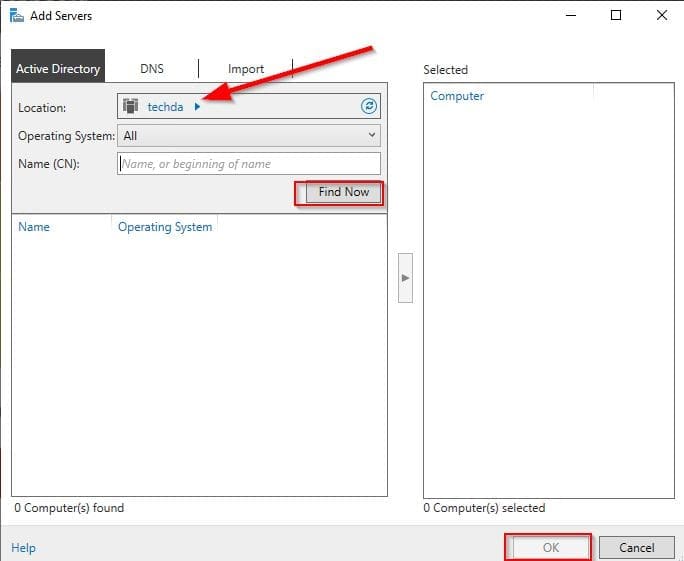Click the OK button

coord(549,548)
